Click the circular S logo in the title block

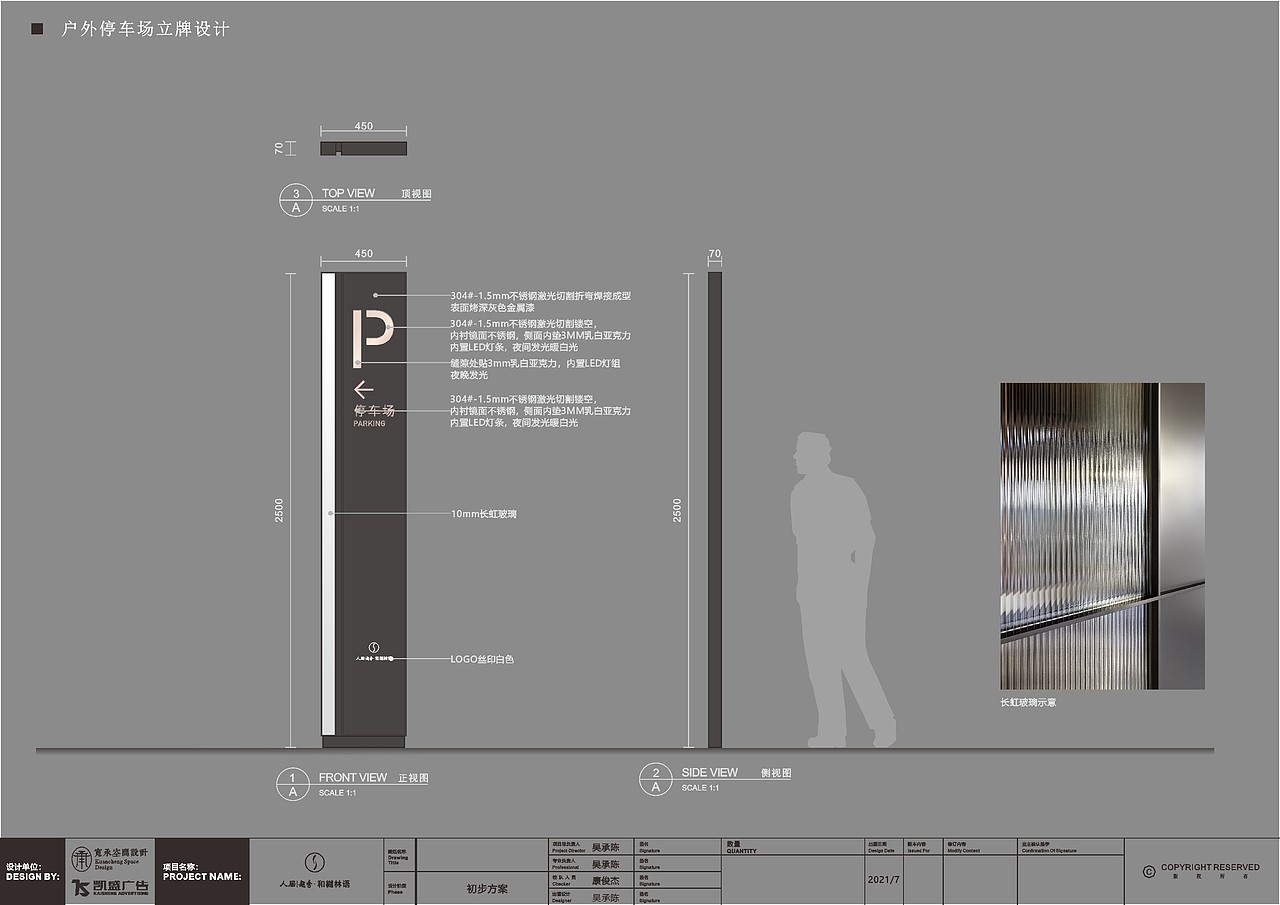pyautogui.click(x=314, y=862)
